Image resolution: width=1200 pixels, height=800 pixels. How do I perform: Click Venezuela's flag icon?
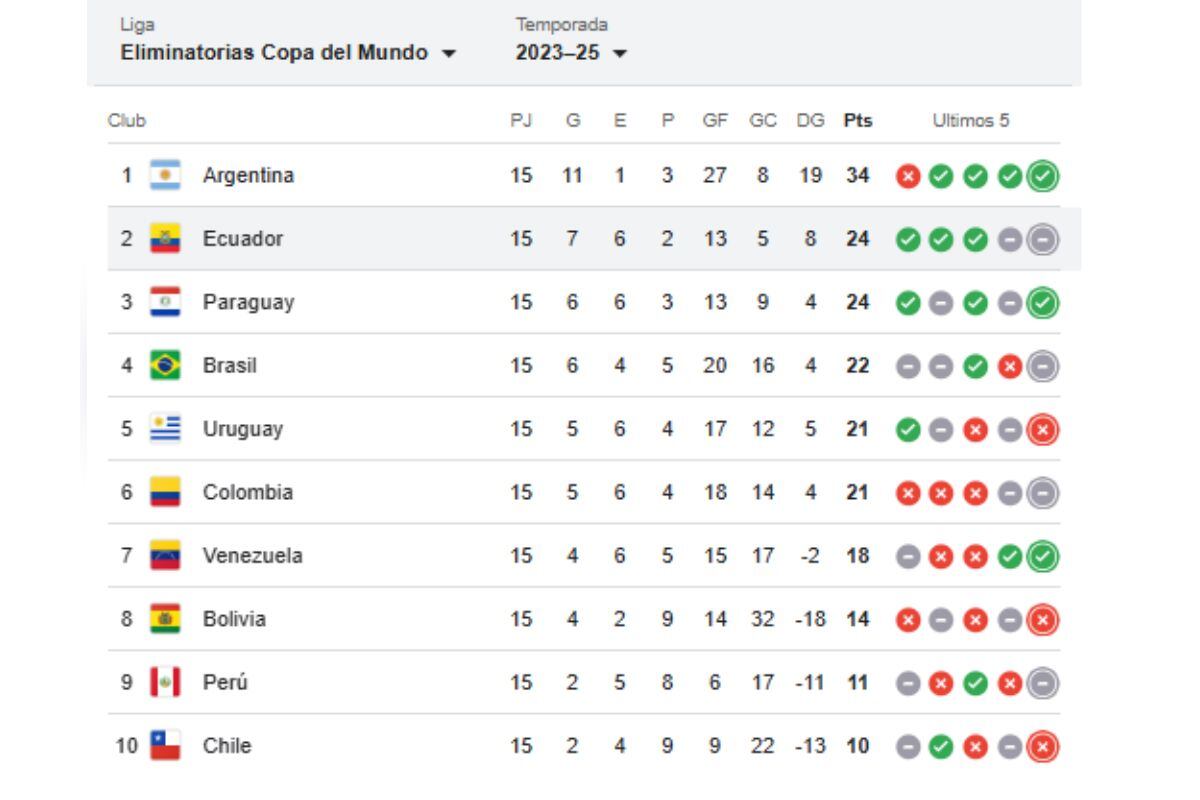[165, 555]
